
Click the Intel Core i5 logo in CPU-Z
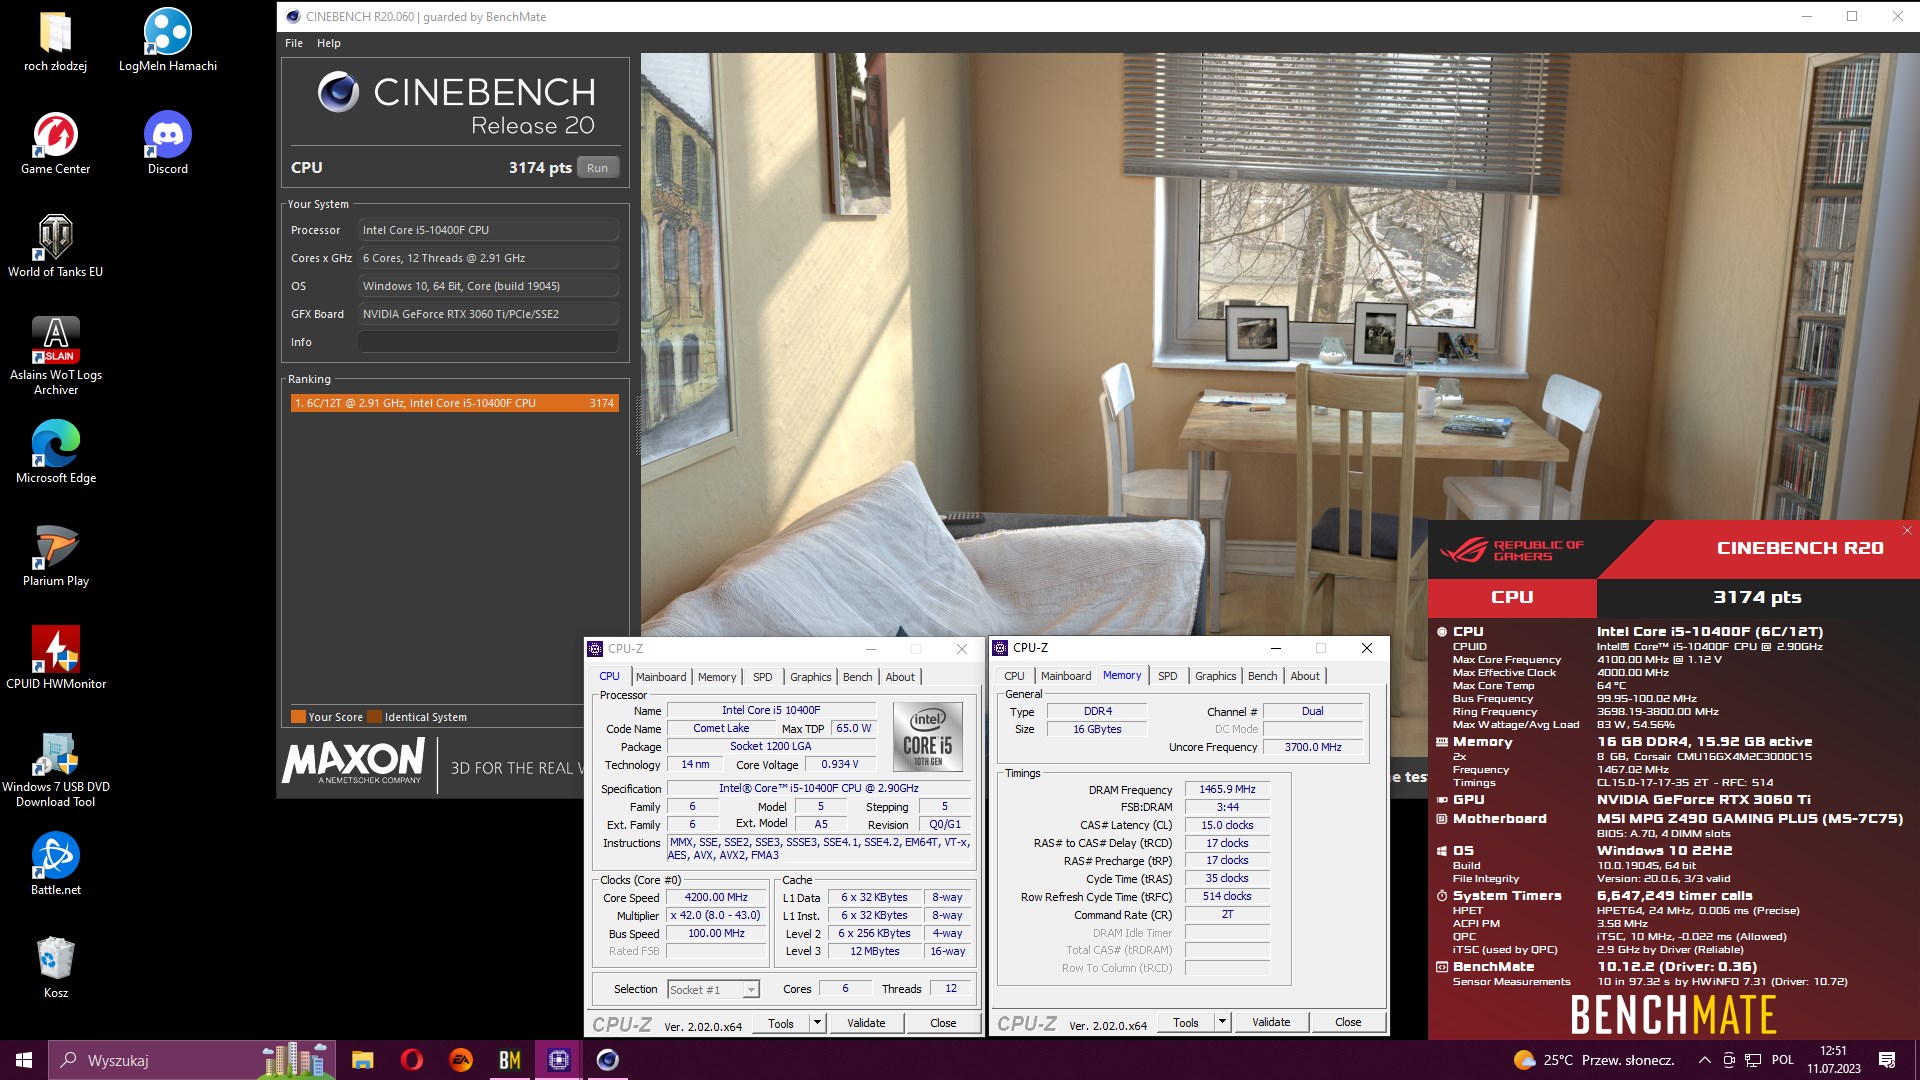[927, 737]
